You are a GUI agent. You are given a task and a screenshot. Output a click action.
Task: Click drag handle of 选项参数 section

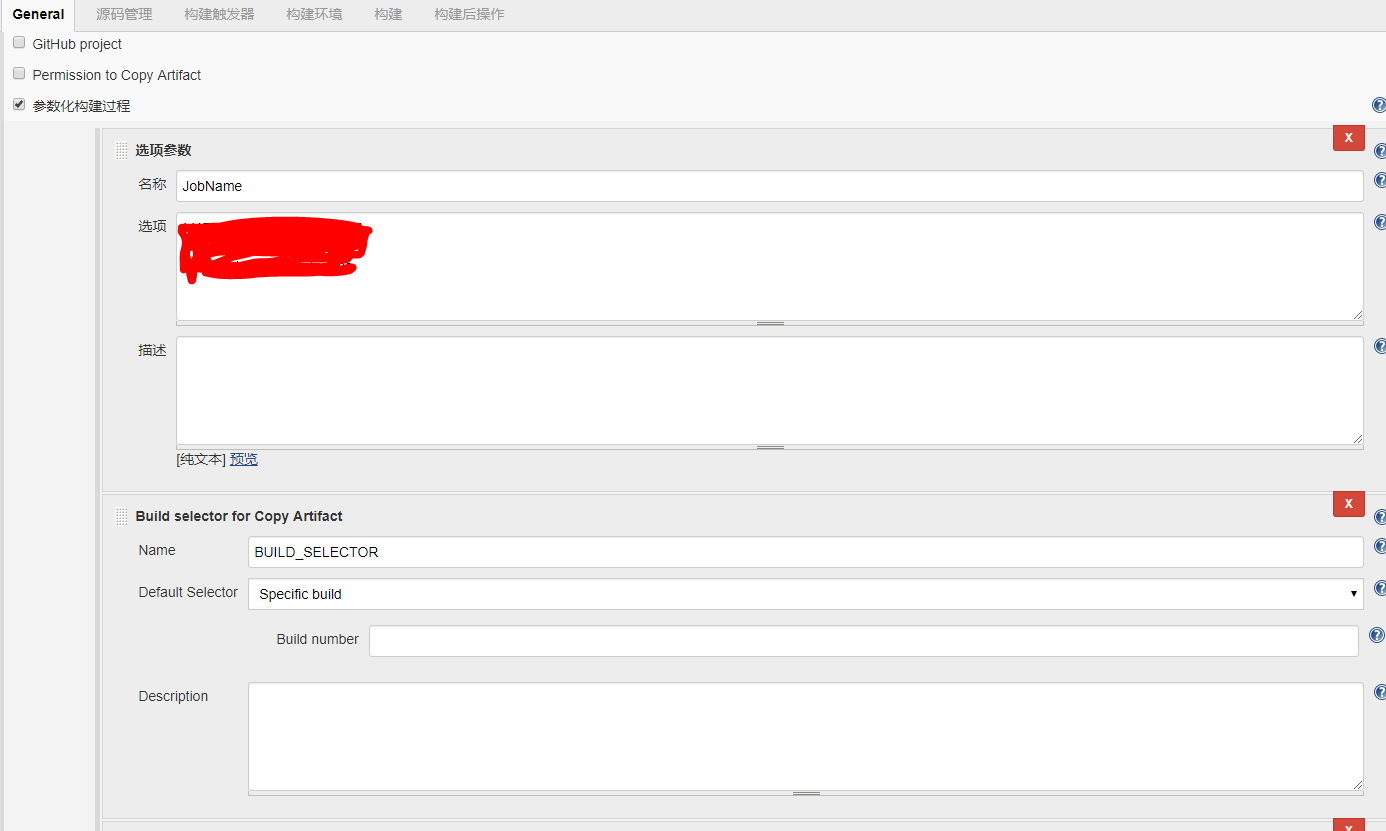[121, 151]
